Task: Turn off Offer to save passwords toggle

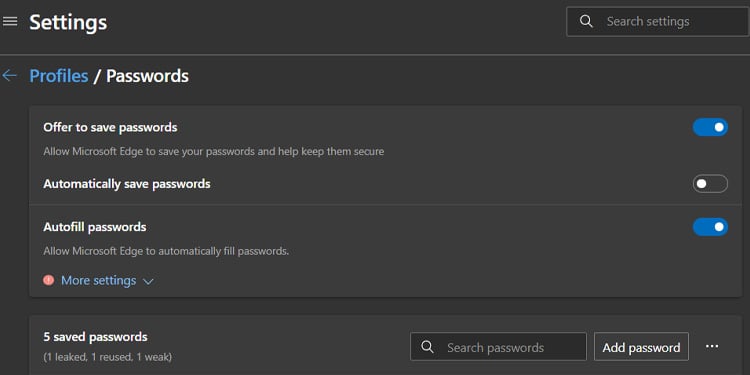Action: [710, 127]
